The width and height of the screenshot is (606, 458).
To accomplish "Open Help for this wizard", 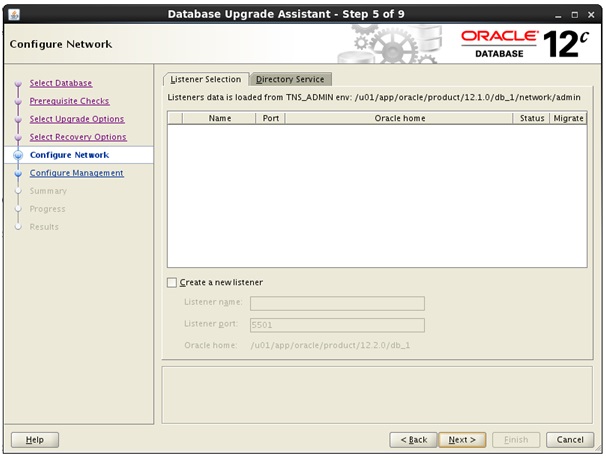I will 35,440.
